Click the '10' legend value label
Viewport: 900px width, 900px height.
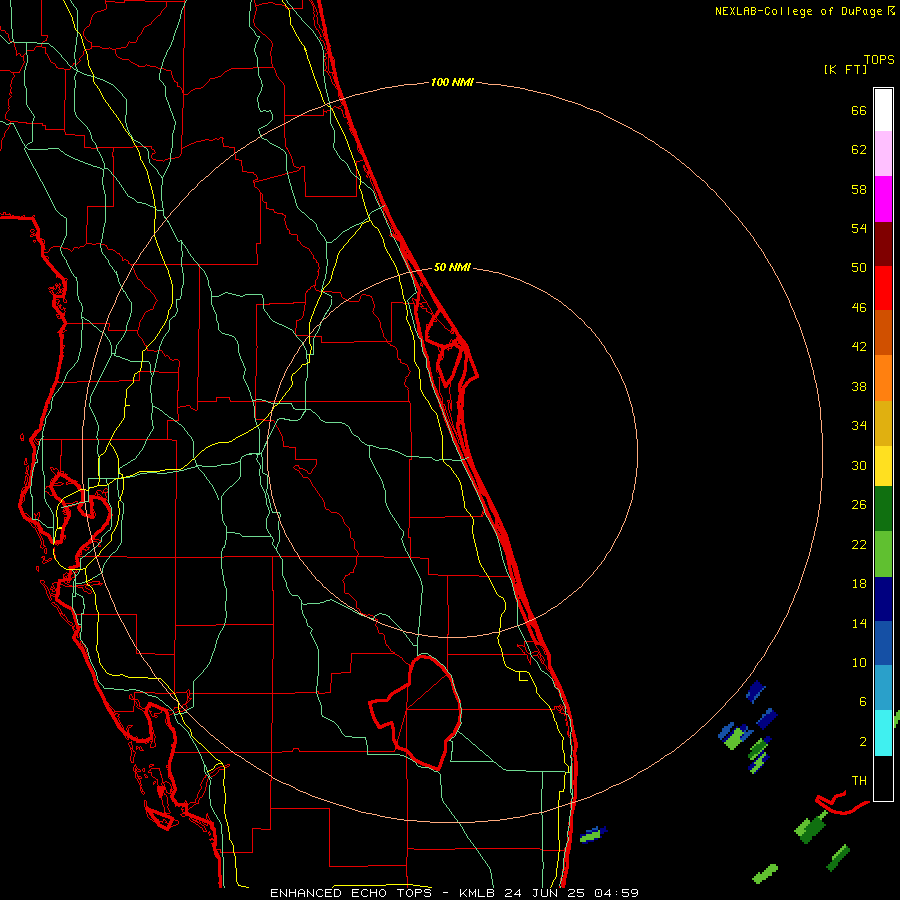coord(859,663)
